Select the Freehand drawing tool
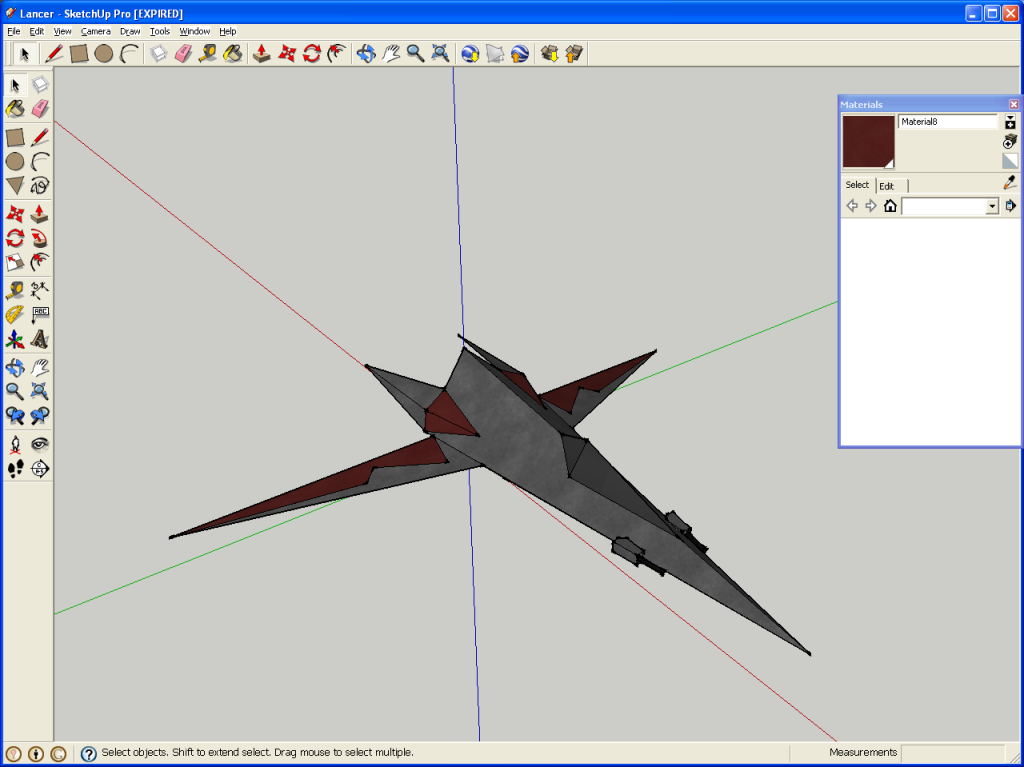The width and height of the screenshot is (1024, 767). point(40,186)
